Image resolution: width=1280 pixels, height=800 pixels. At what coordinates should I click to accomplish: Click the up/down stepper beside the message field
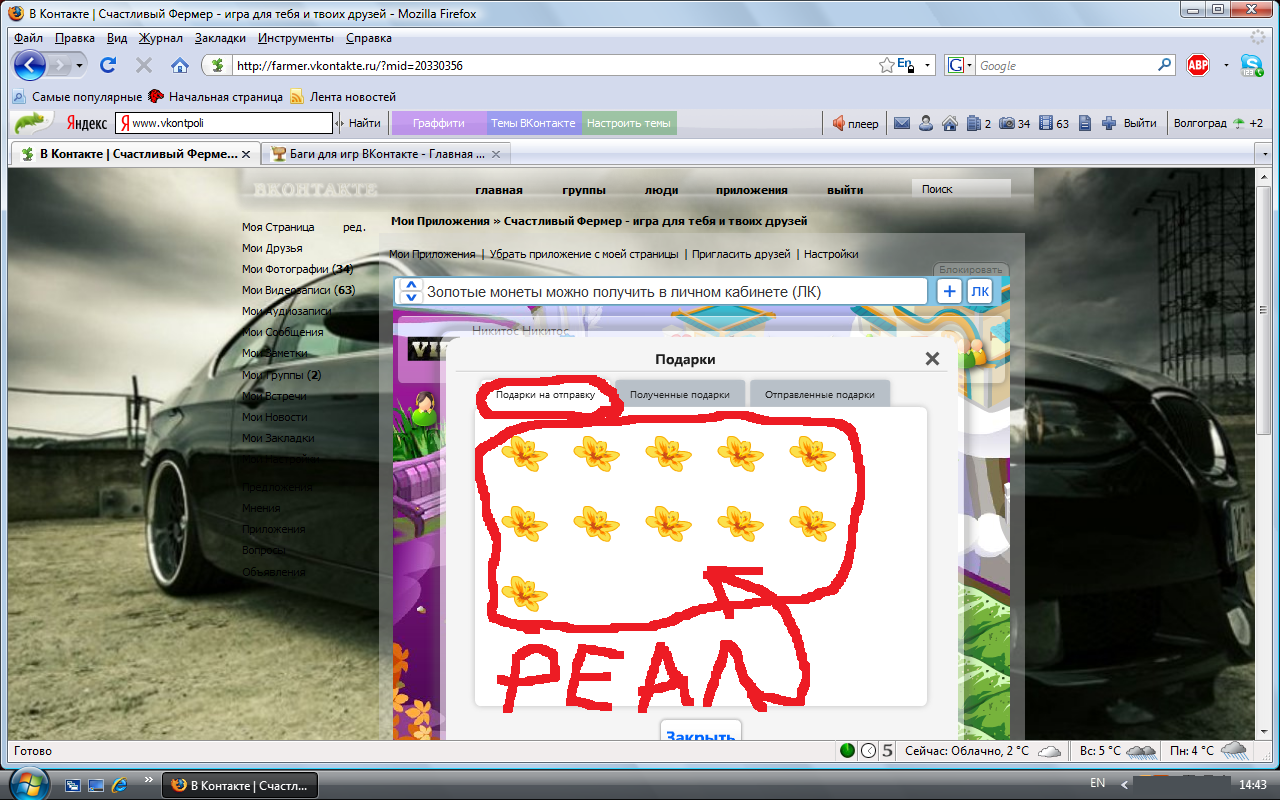coord(411,291)
